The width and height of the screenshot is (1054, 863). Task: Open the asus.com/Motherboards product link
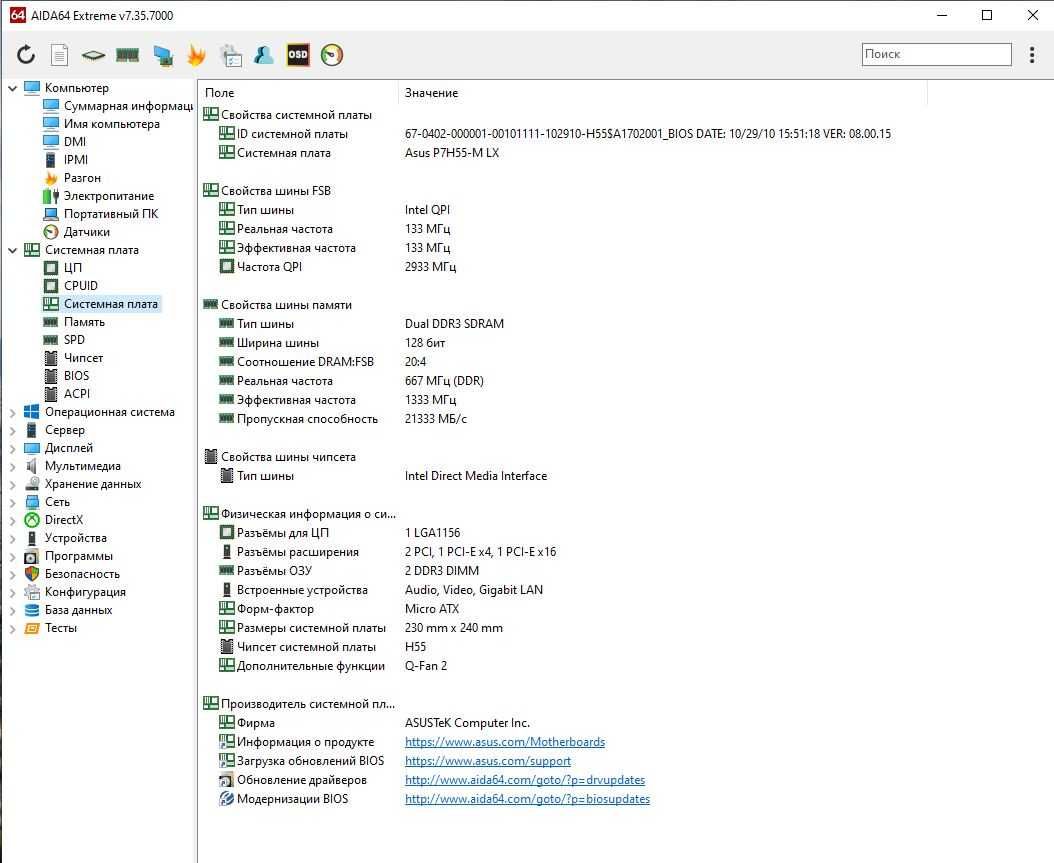505,742
